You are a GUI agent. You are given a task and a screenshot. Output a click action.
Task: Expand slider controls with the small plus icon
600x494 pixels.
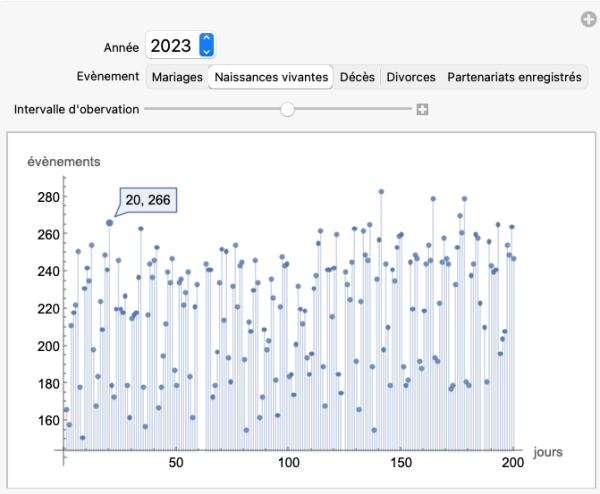coord(423,109)
